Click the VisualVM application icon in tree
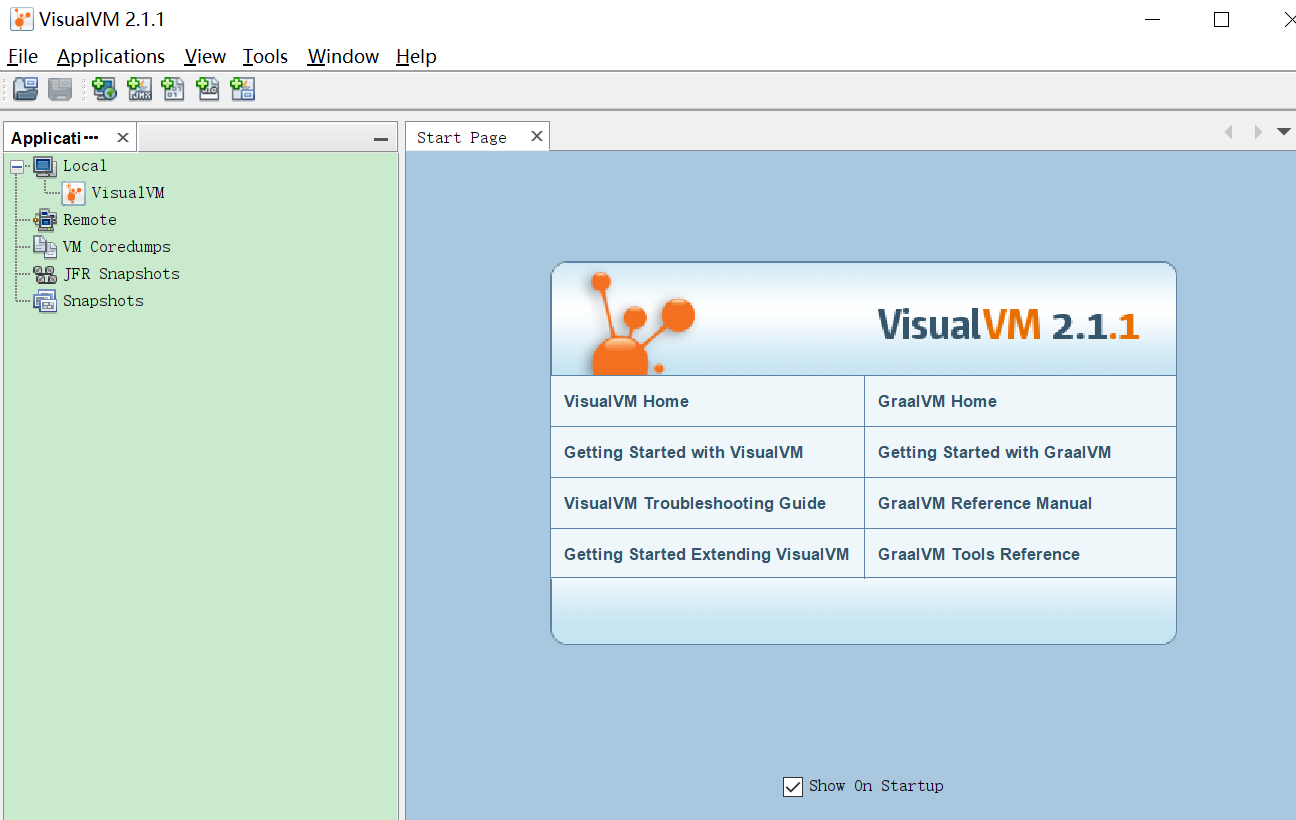1296x820 pixels. click(x=73, y=193)
